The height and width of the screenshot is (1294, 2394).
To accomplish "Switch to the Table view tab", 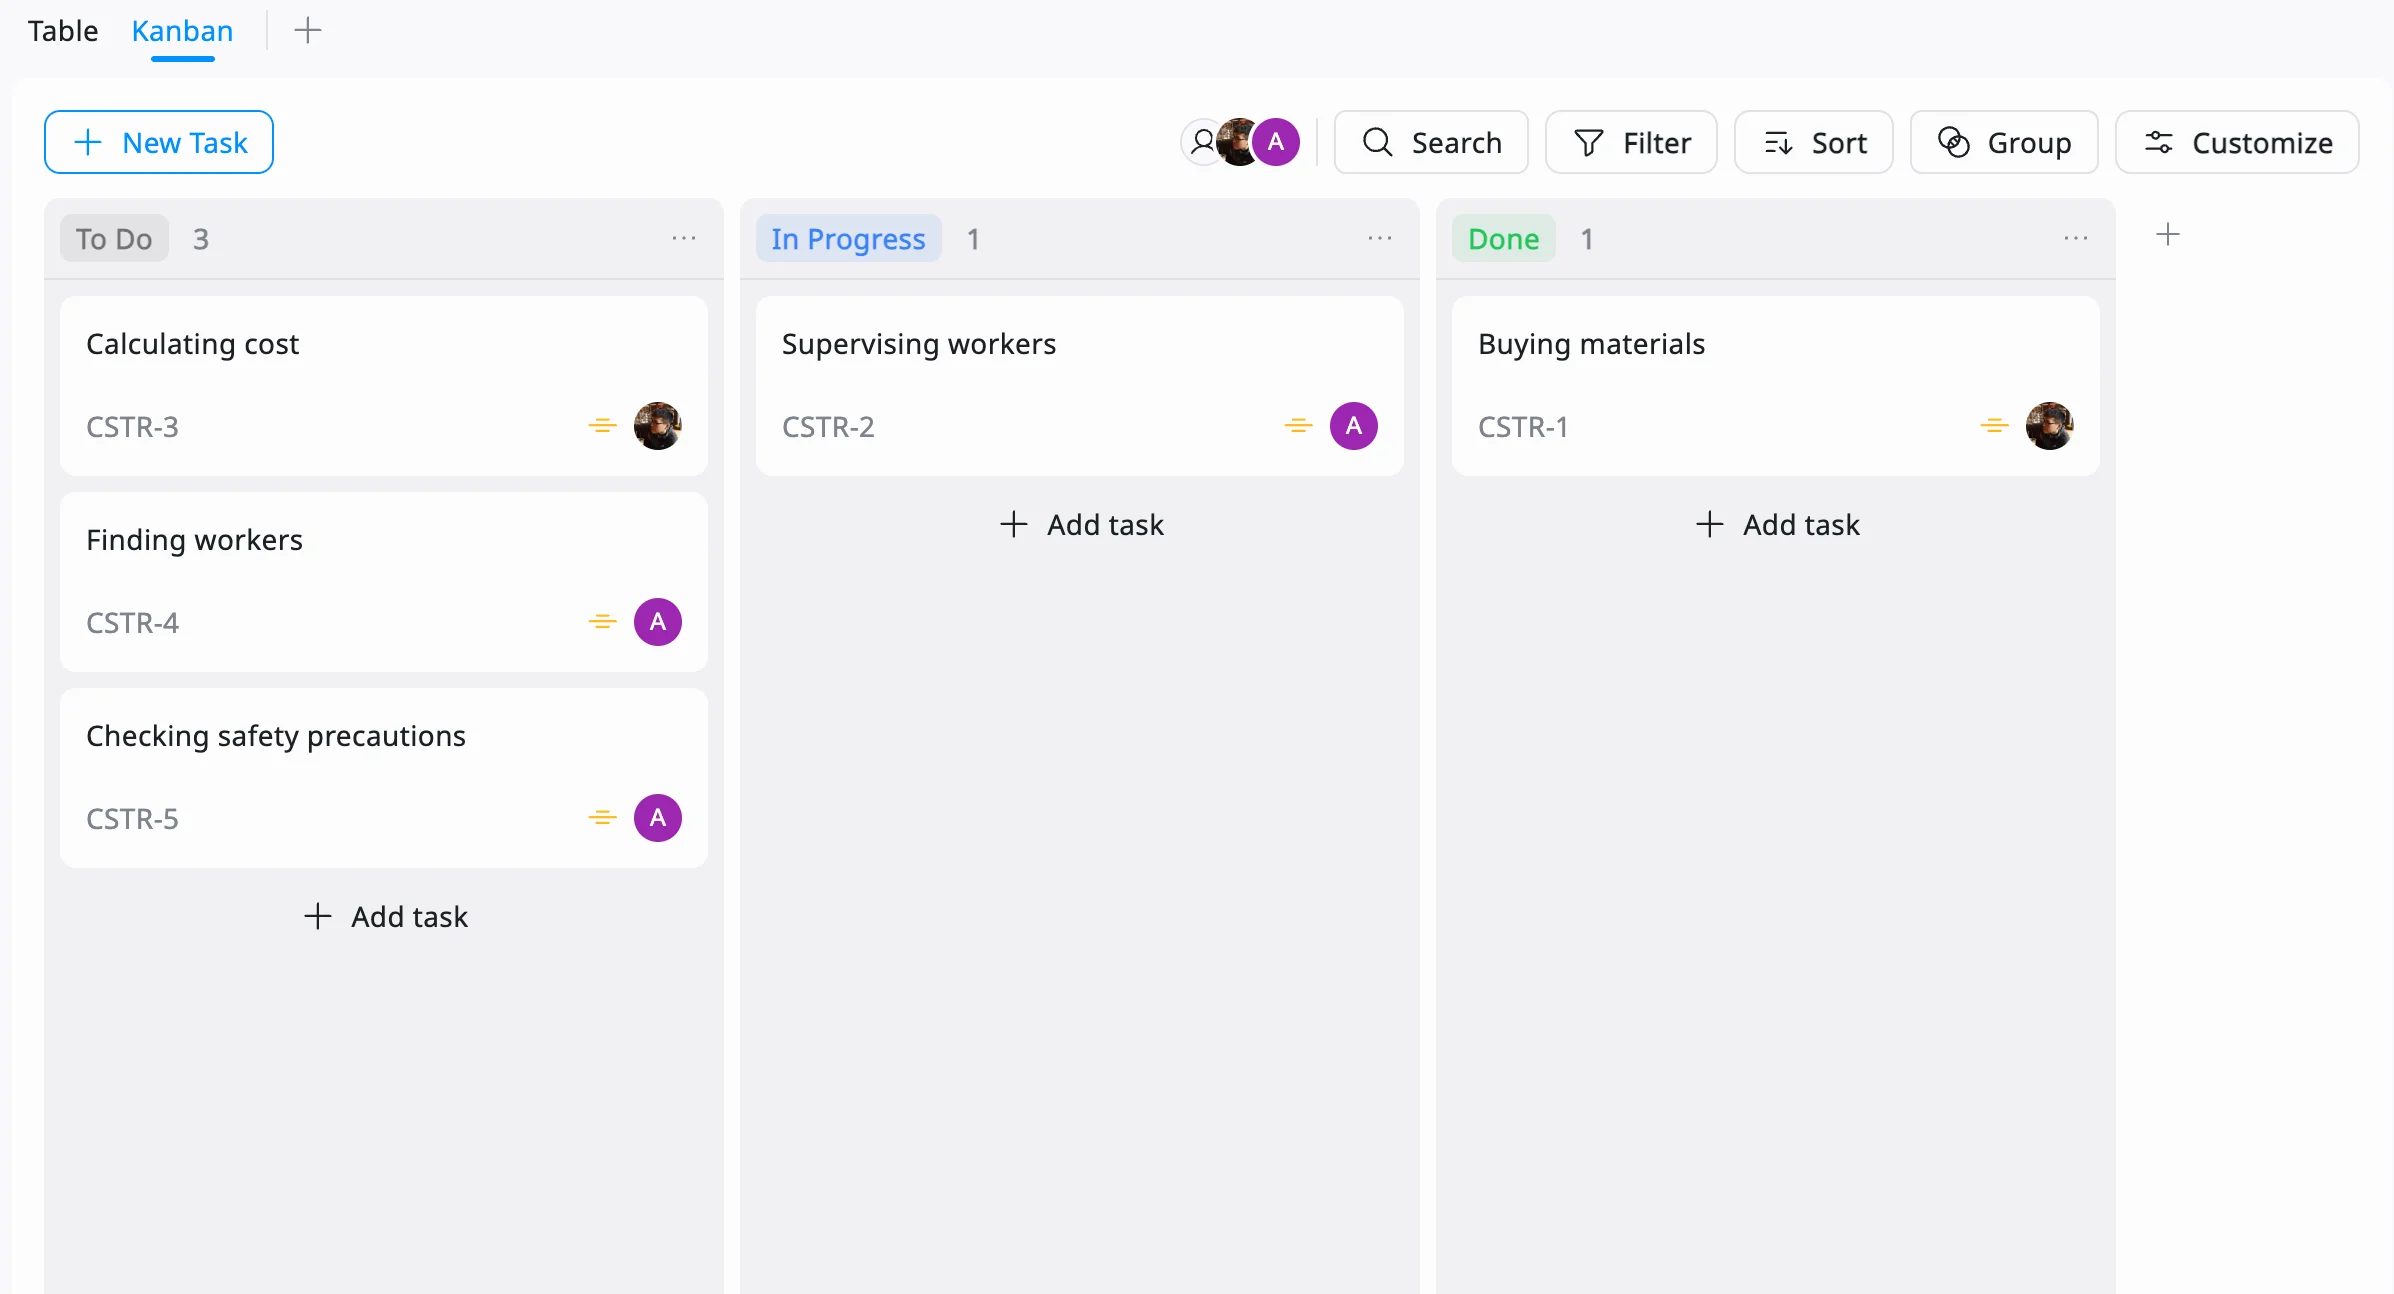I will (63, 31).
